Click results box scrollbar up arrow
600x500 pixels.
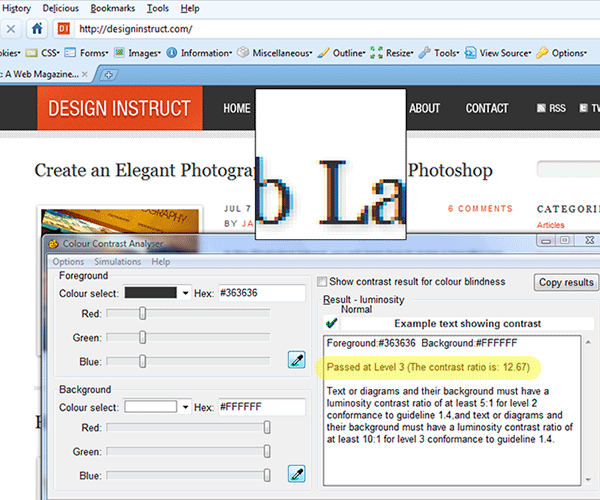point(588,342)
